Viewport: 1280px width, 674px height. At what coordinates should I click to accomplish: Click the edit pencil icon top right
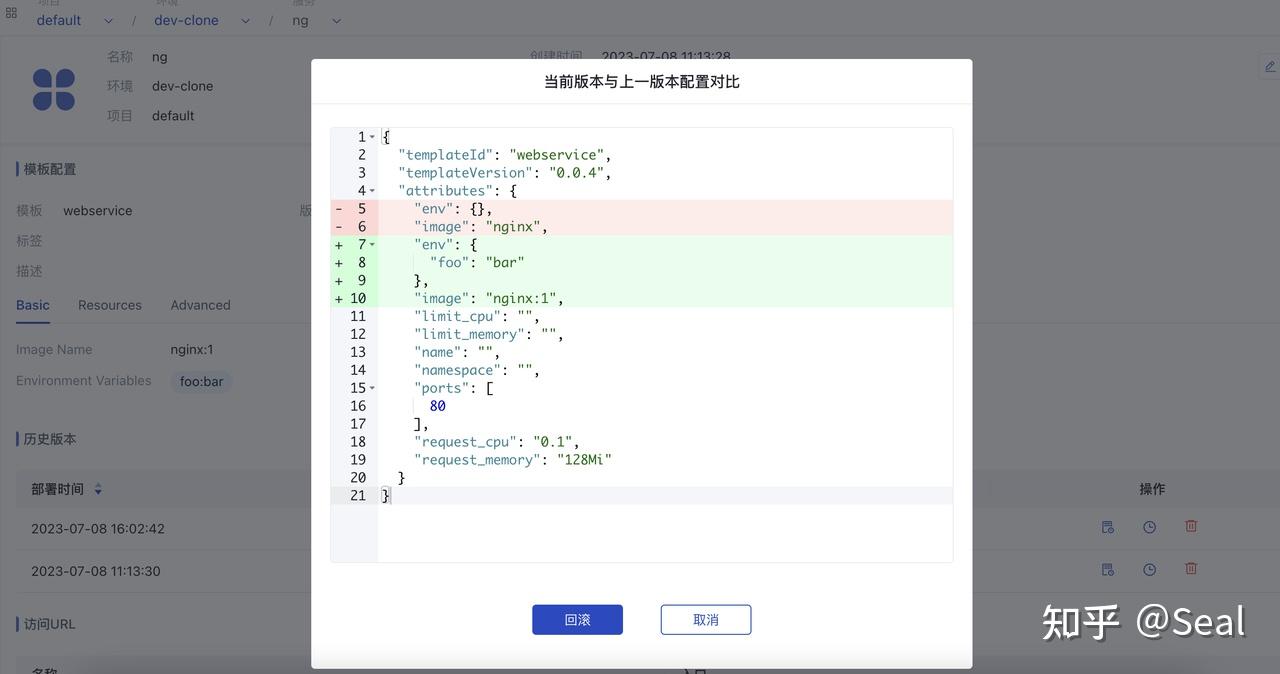tap(1268, 66)
